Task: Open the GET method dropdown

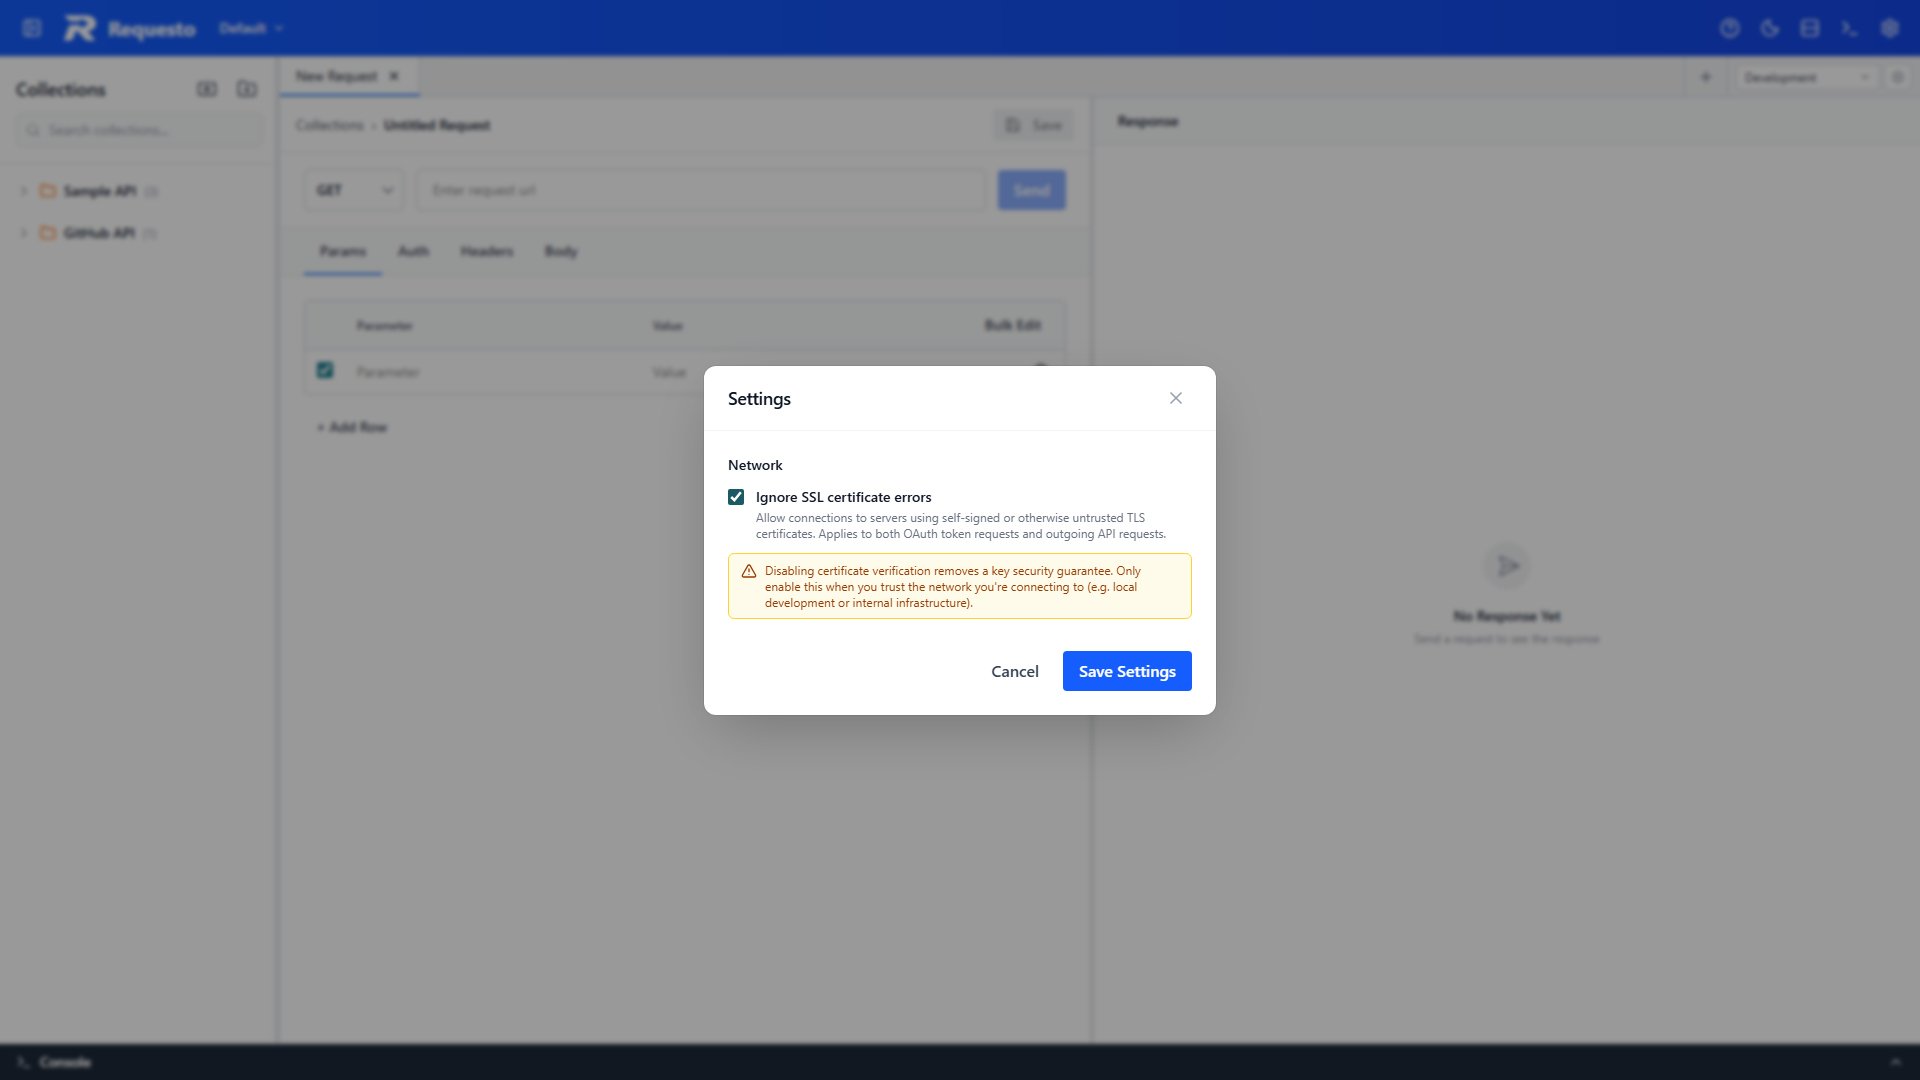Action: (354, 190)
